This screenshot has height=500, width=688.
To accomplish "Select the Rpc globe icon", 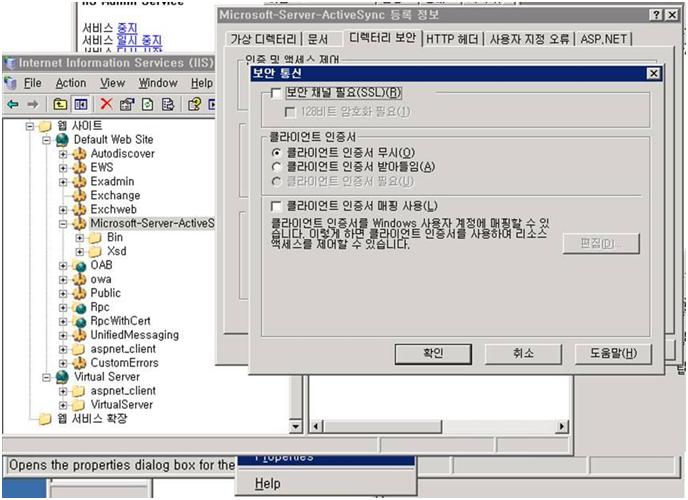I will pos(80,307).
